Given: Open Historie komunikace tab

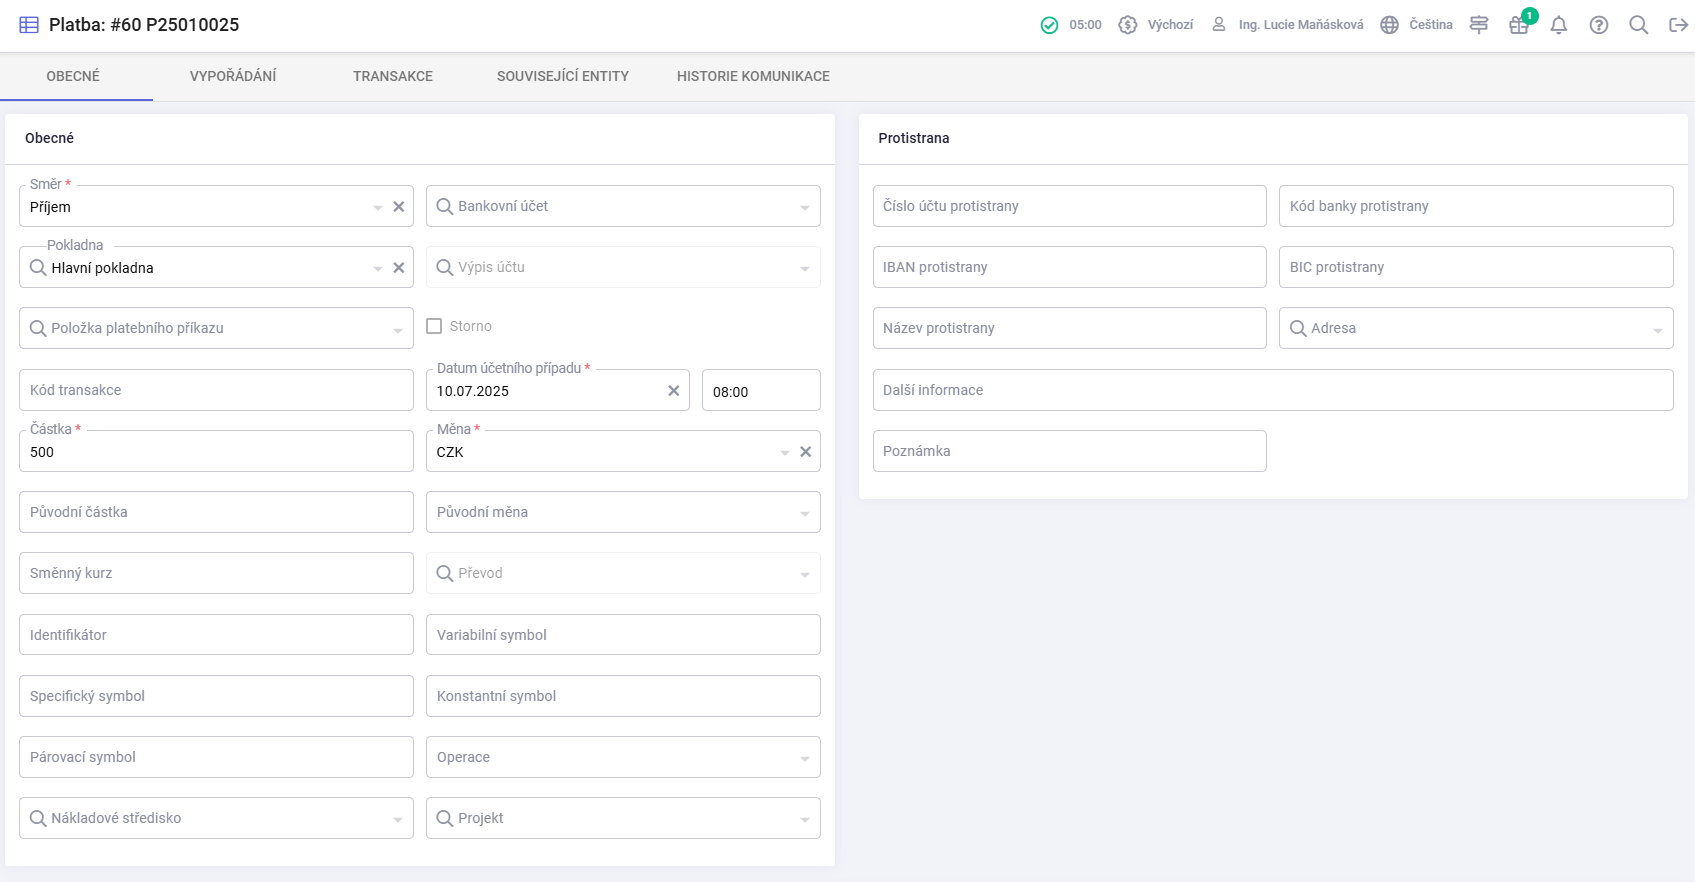Looking at the screenshot, I should pos(753,76).
